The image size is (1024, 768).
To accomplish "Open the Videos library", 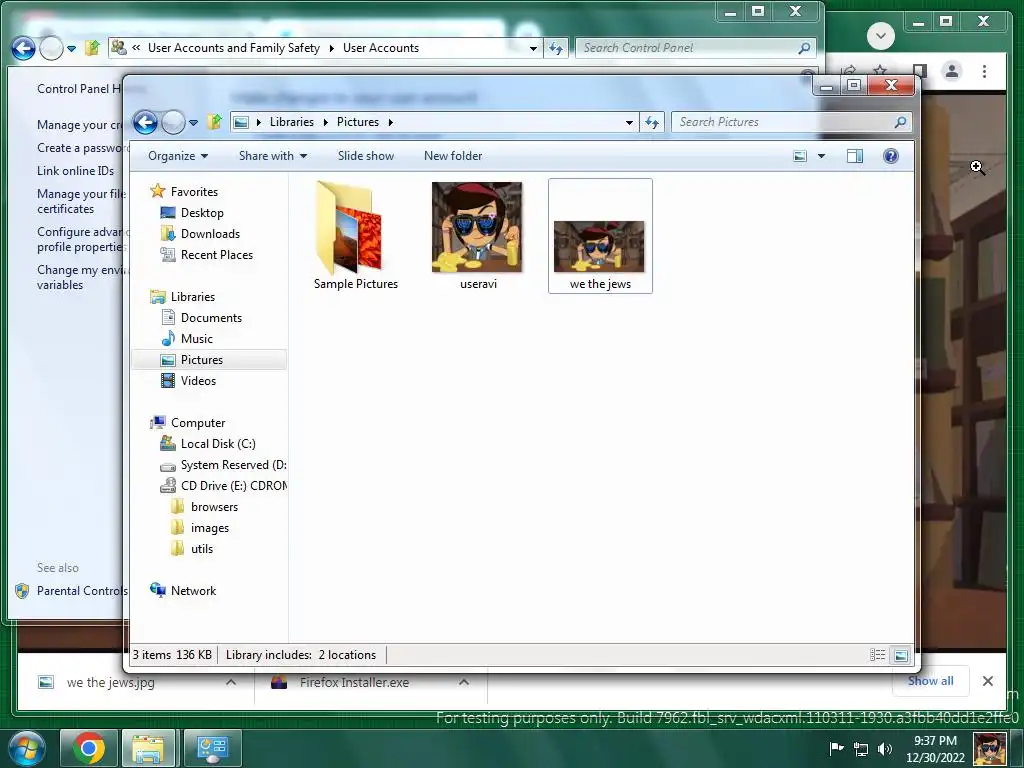I will tap(198, 381).
